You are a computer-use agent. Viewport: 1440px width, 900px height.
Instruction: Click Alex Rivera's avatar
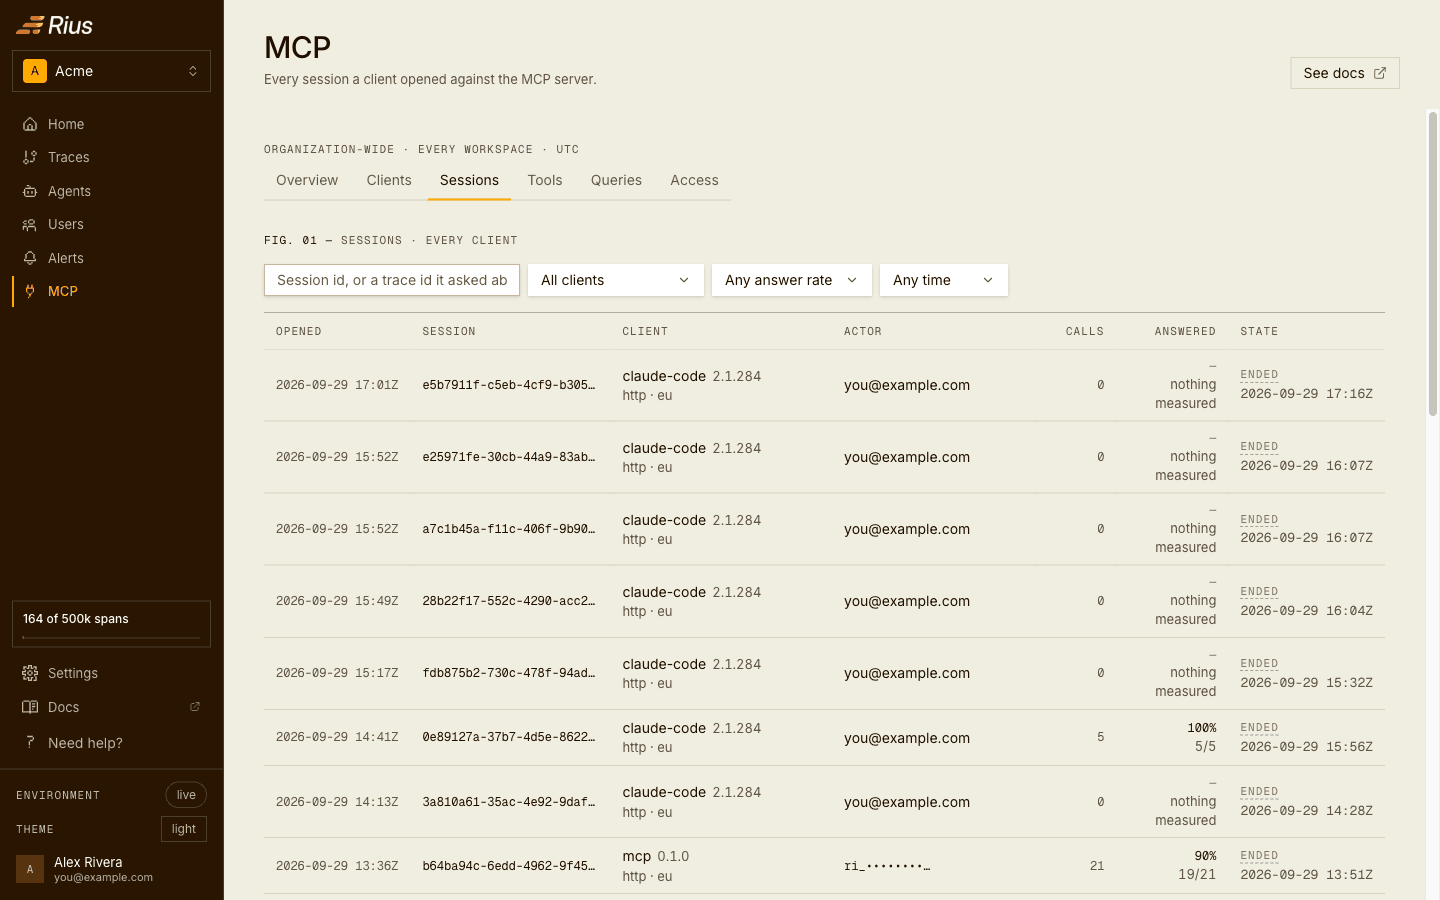point(30,869)
